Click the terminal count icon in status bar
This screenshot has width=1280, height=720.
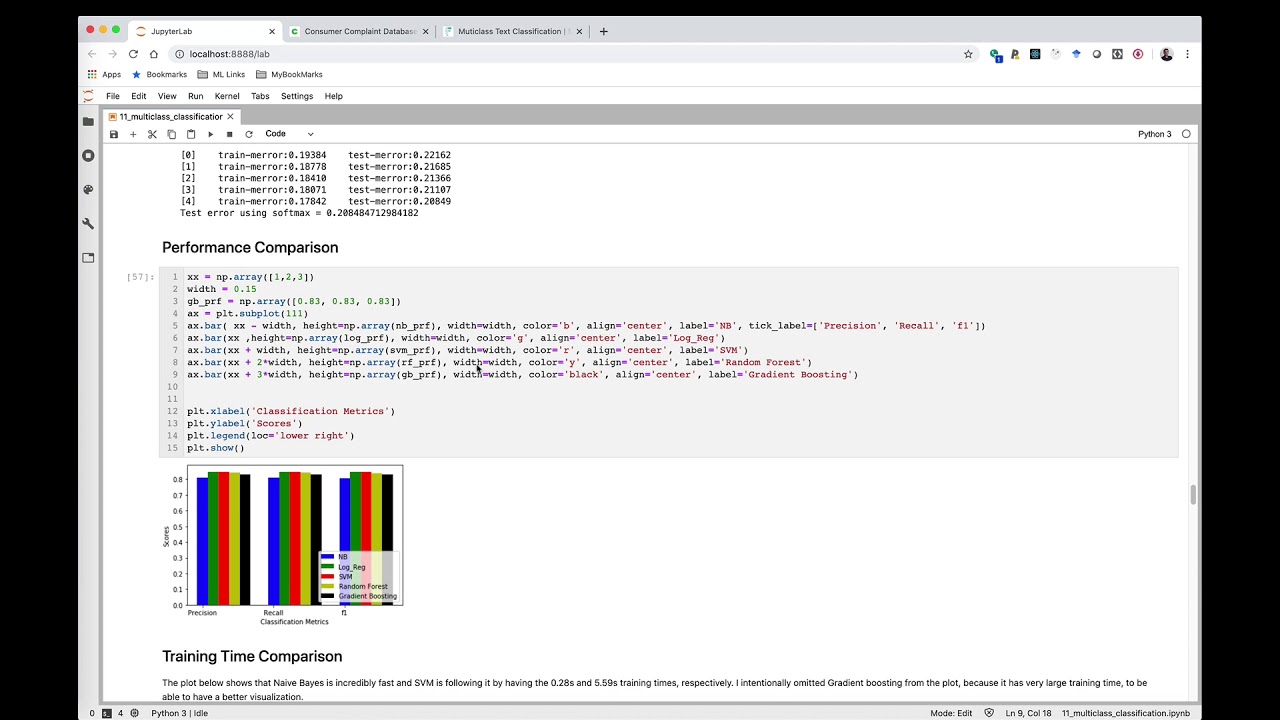(107, 713)
